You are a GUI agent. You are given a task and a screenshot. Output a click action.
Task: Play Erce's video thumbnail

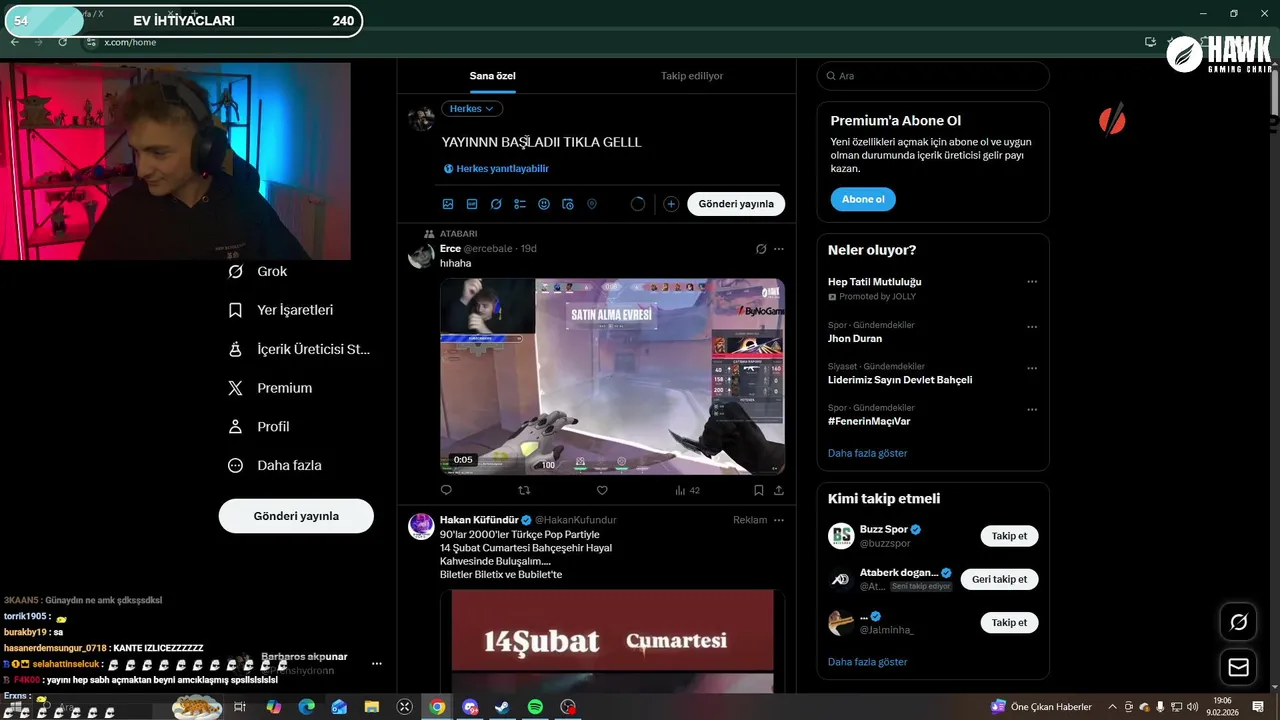pyautogui.click(x=612, y=376)
